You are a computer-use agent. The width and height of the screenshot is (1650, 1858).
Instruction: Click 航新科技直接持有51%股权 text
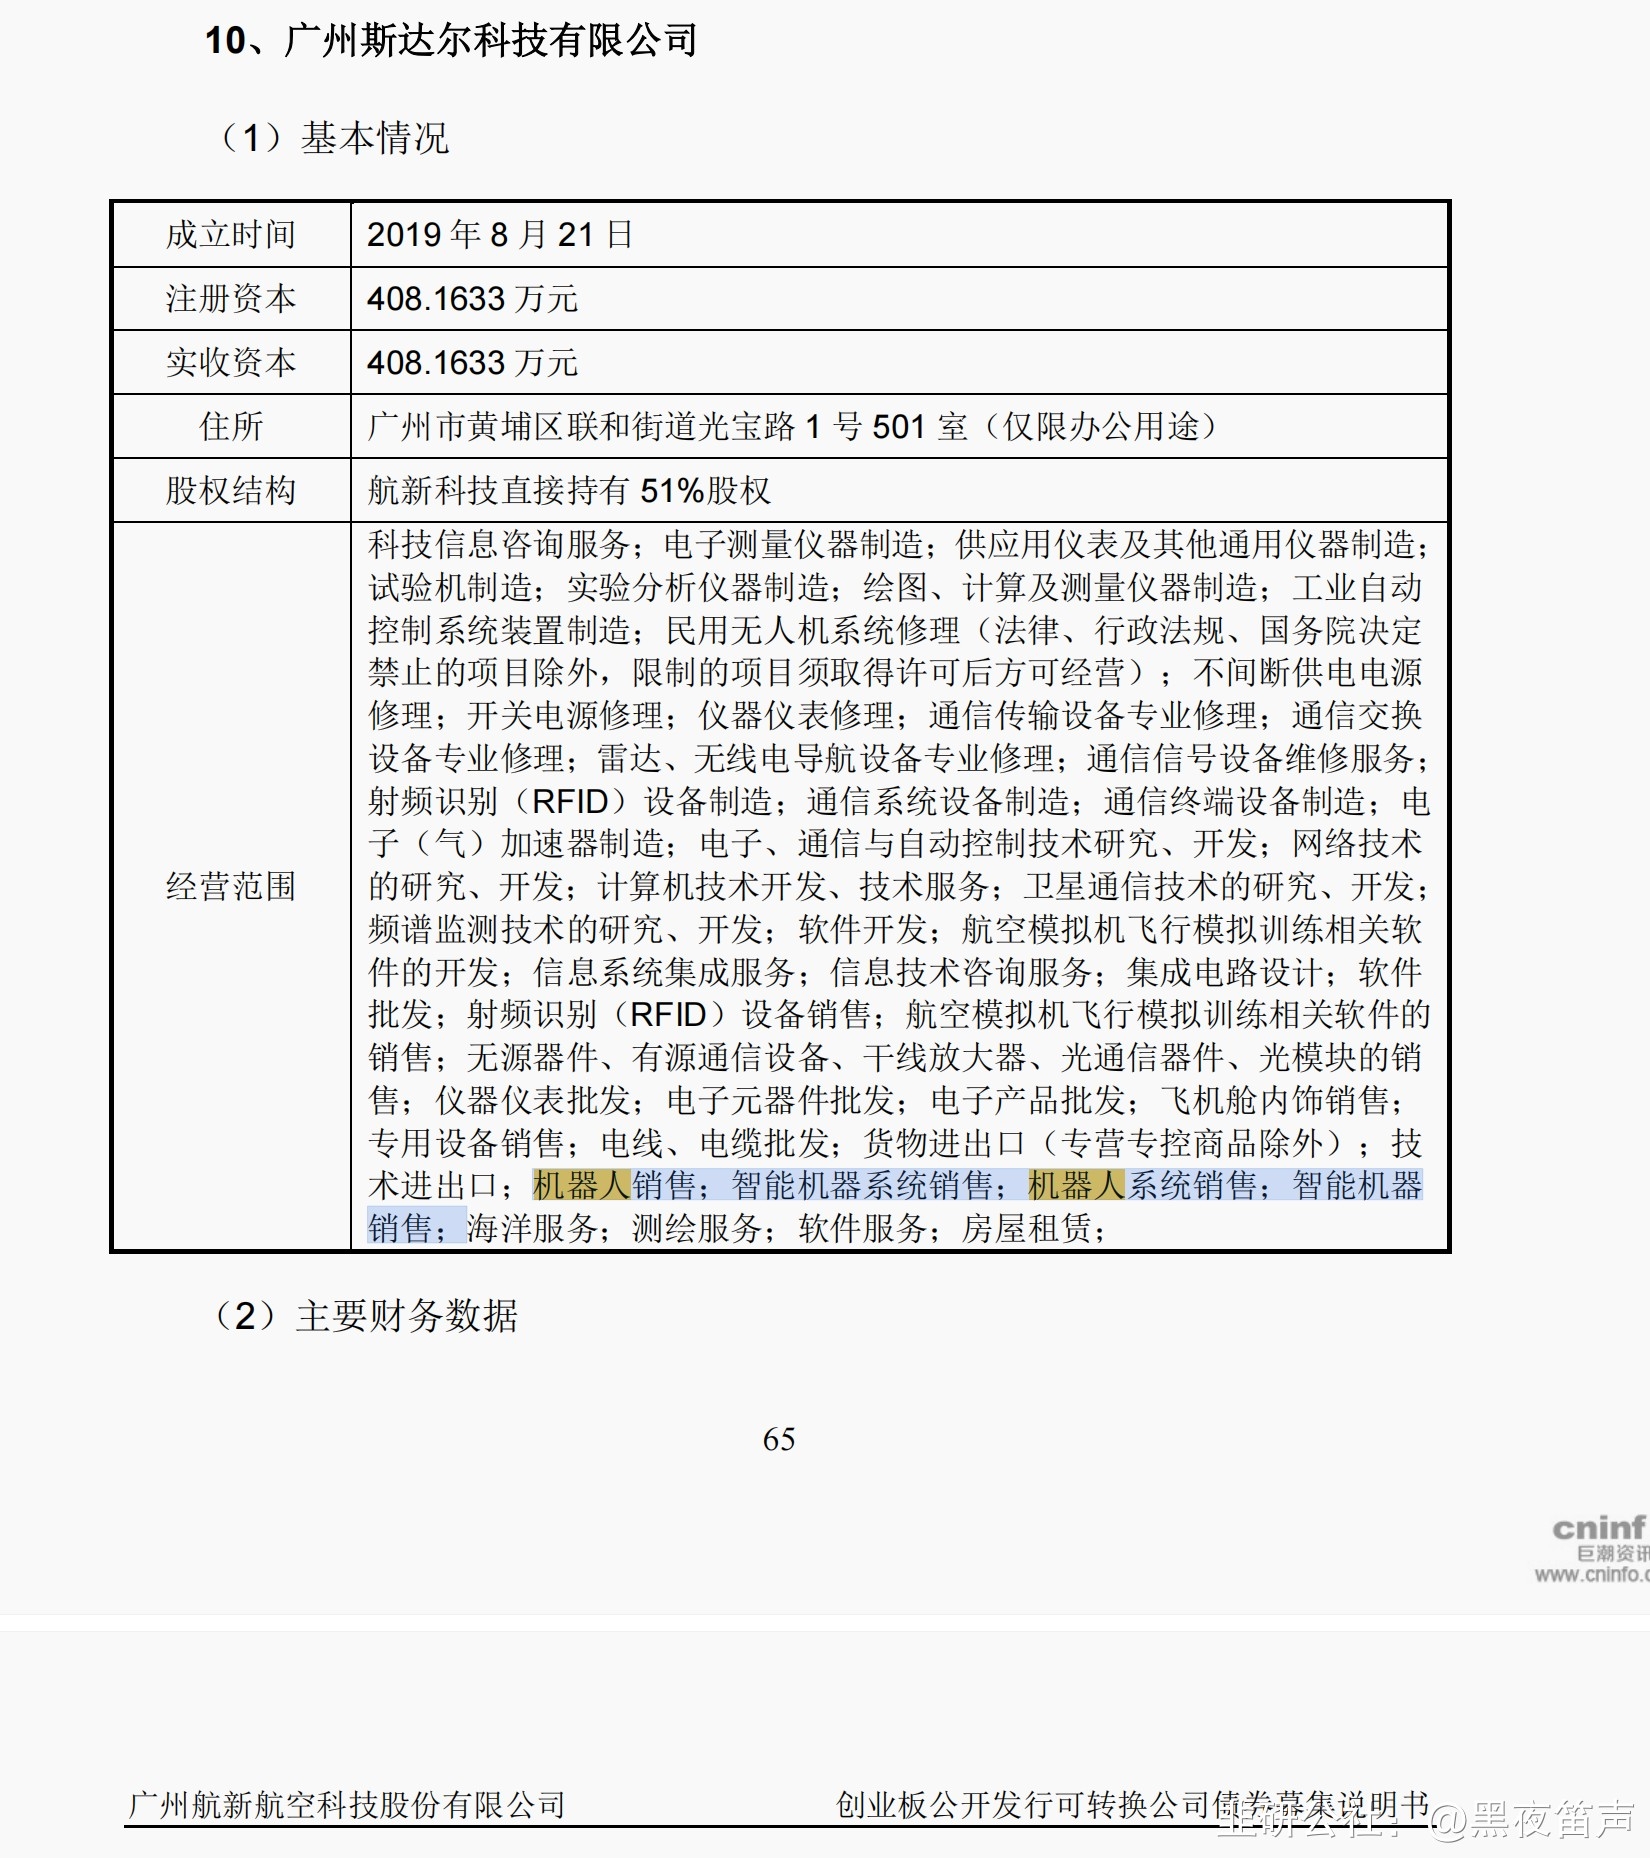569,491
